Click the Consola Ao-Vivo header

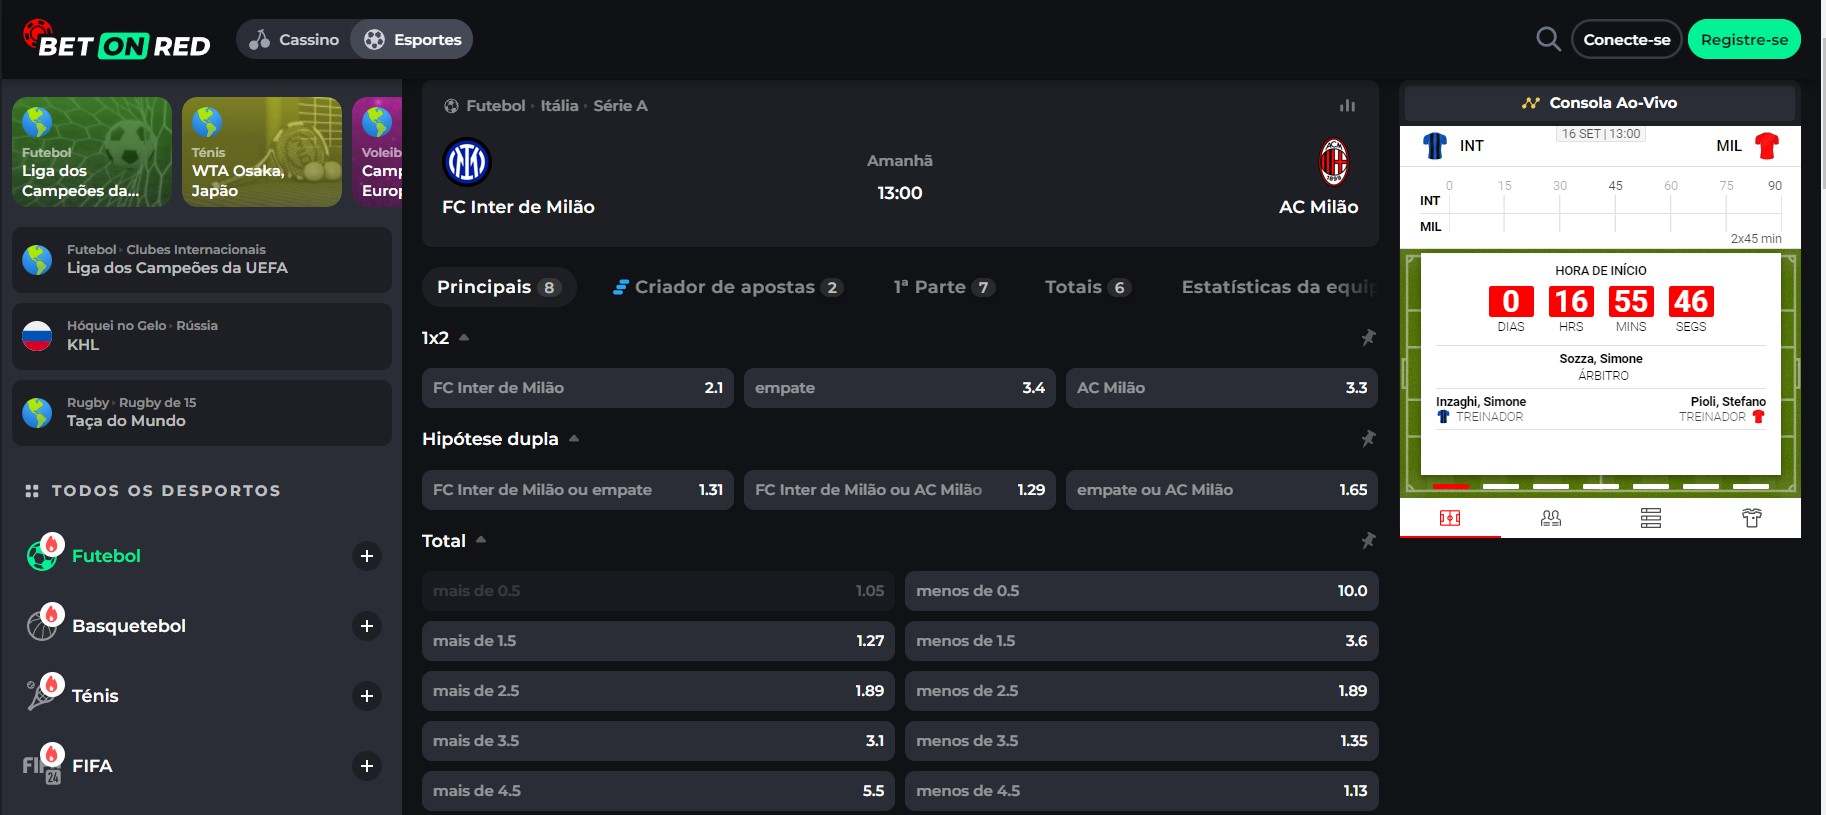pos(1600,103)
